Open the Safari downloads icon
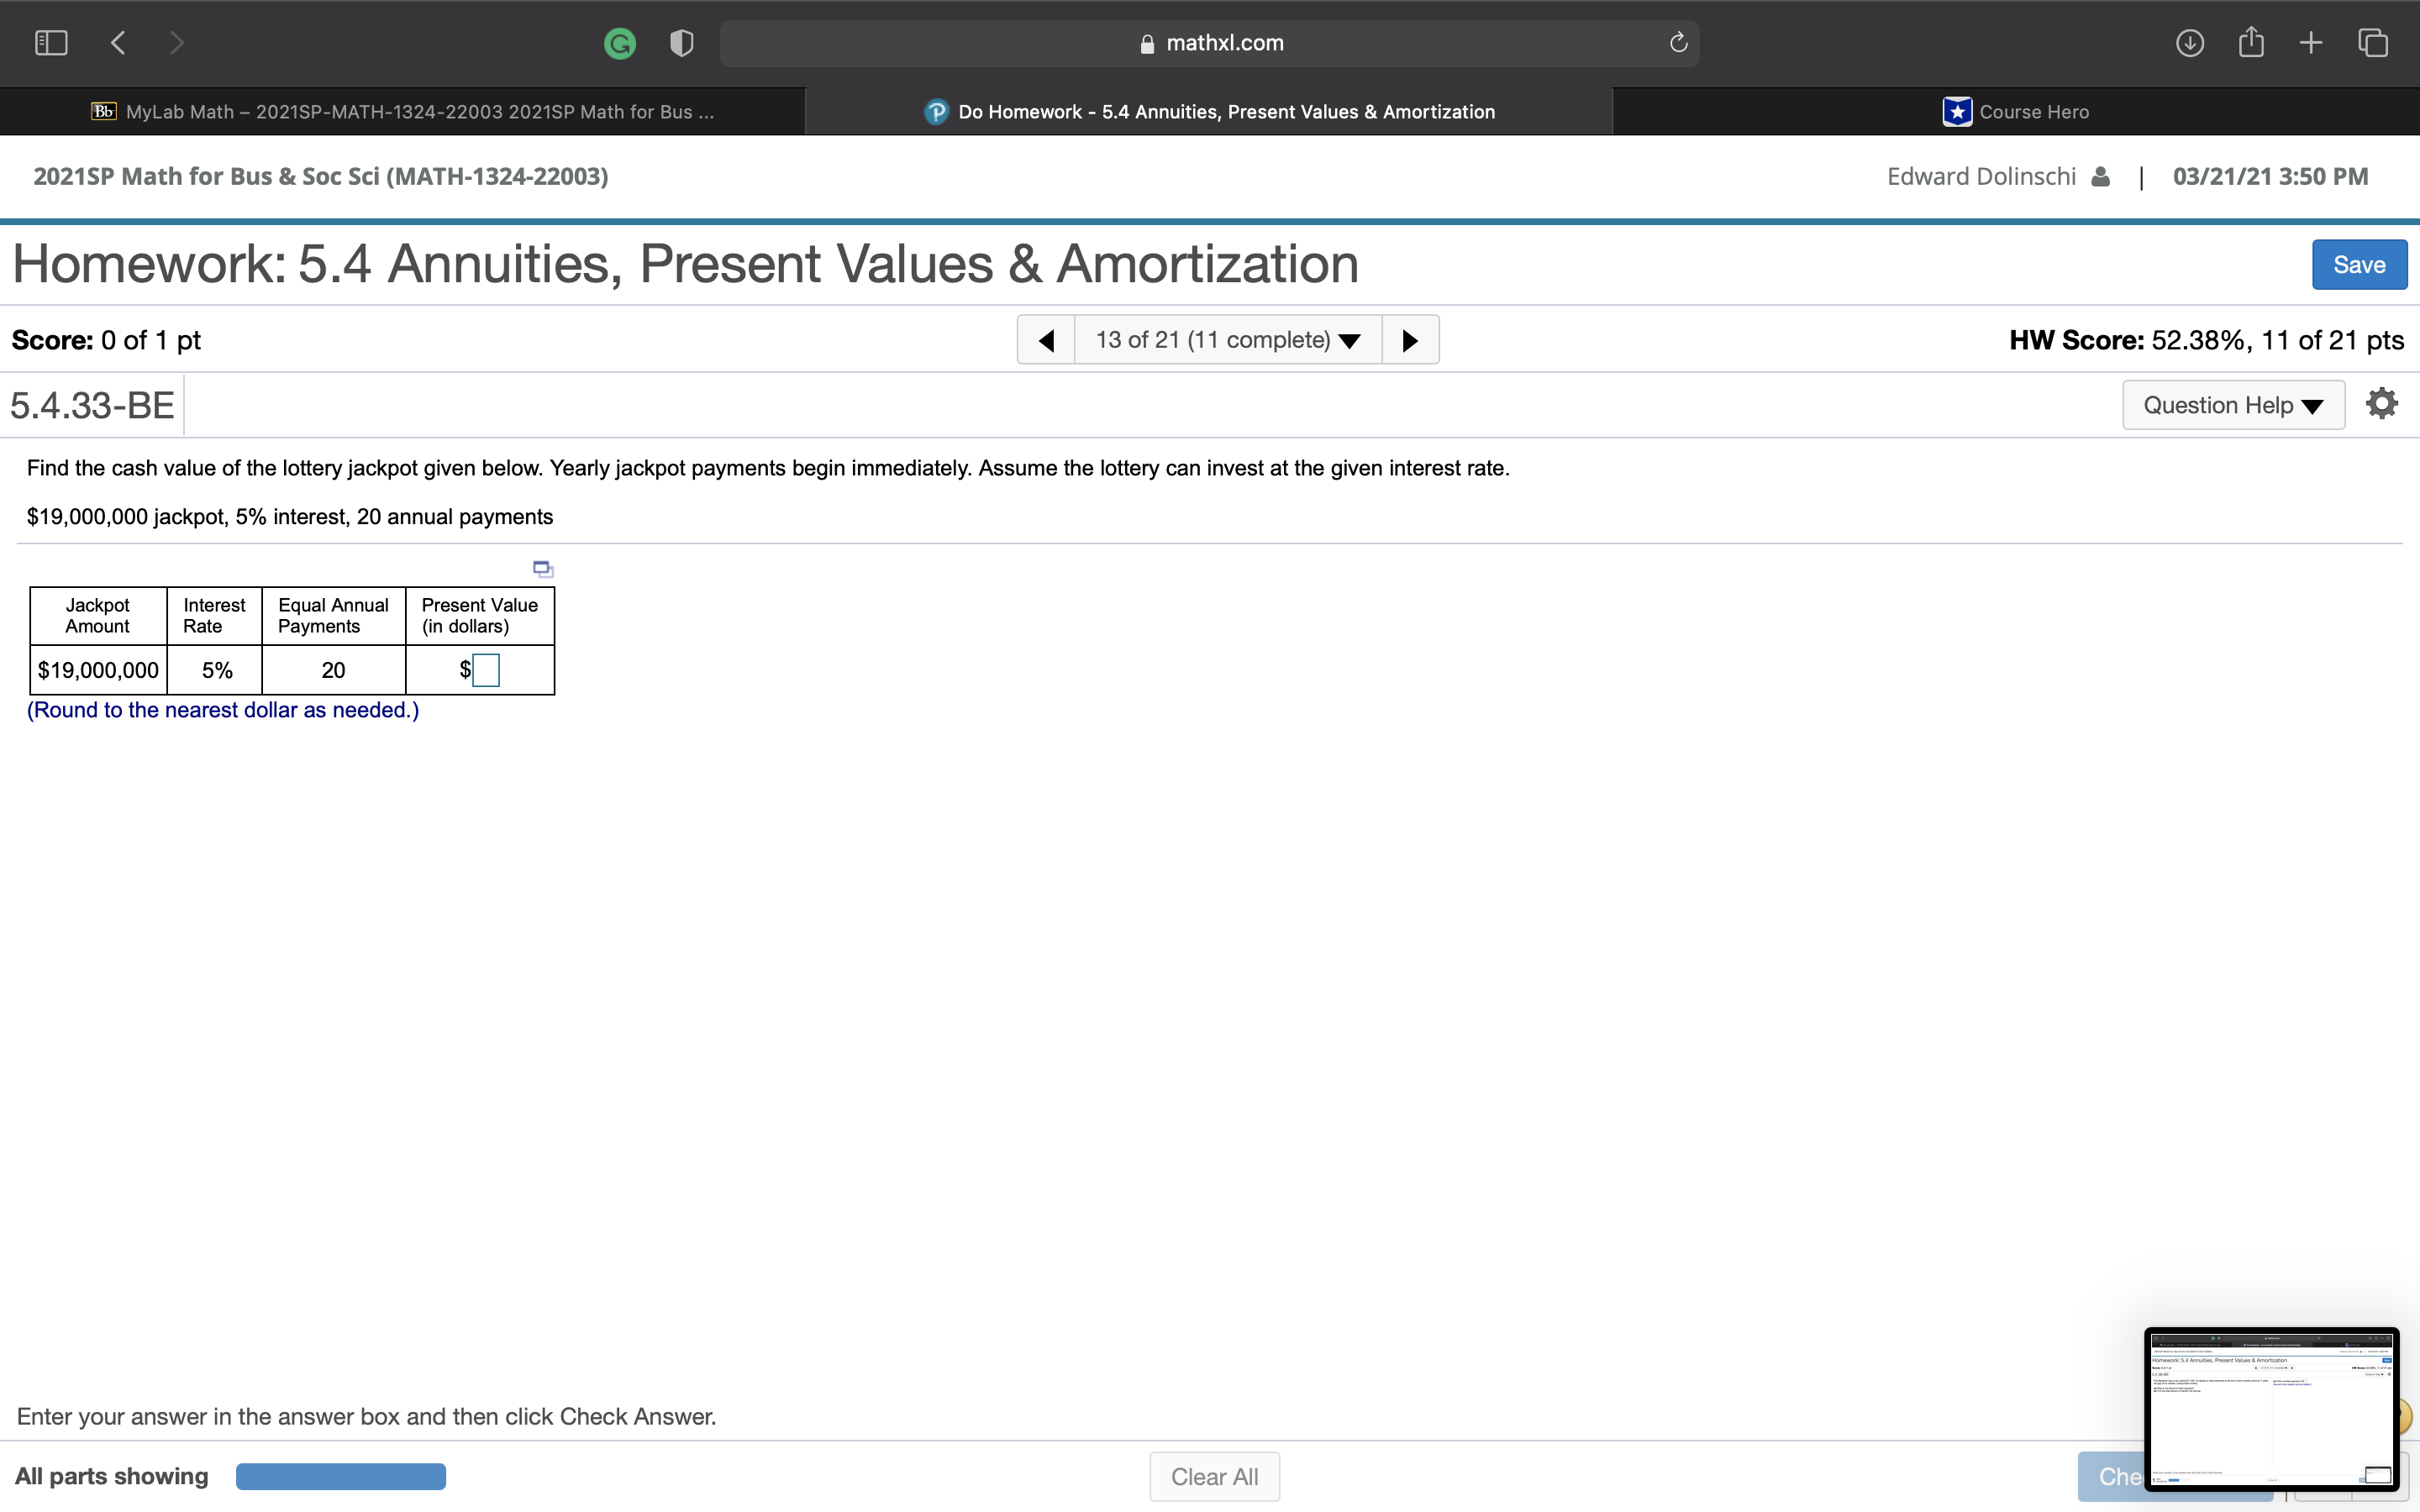This screenshot has width=2420, height=1512. tap(2190, 43)
